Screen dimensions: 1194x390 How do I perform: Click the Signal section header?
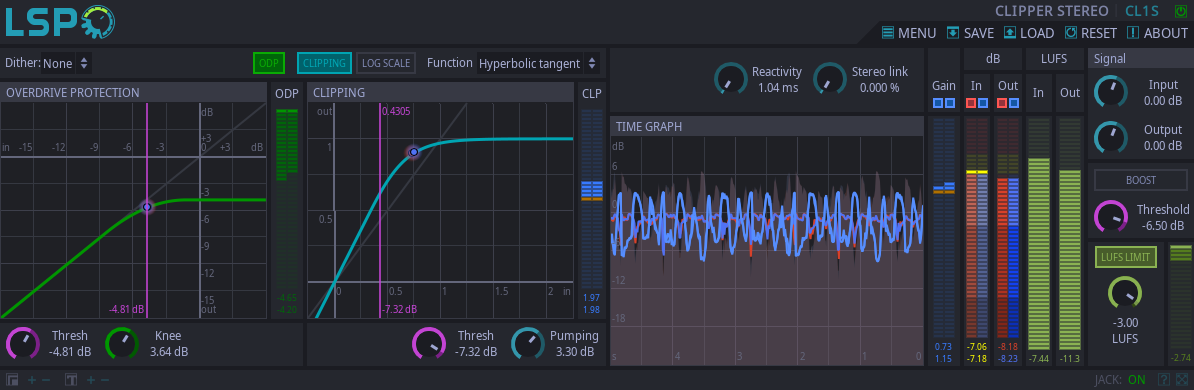click(x=1141, y=59)
